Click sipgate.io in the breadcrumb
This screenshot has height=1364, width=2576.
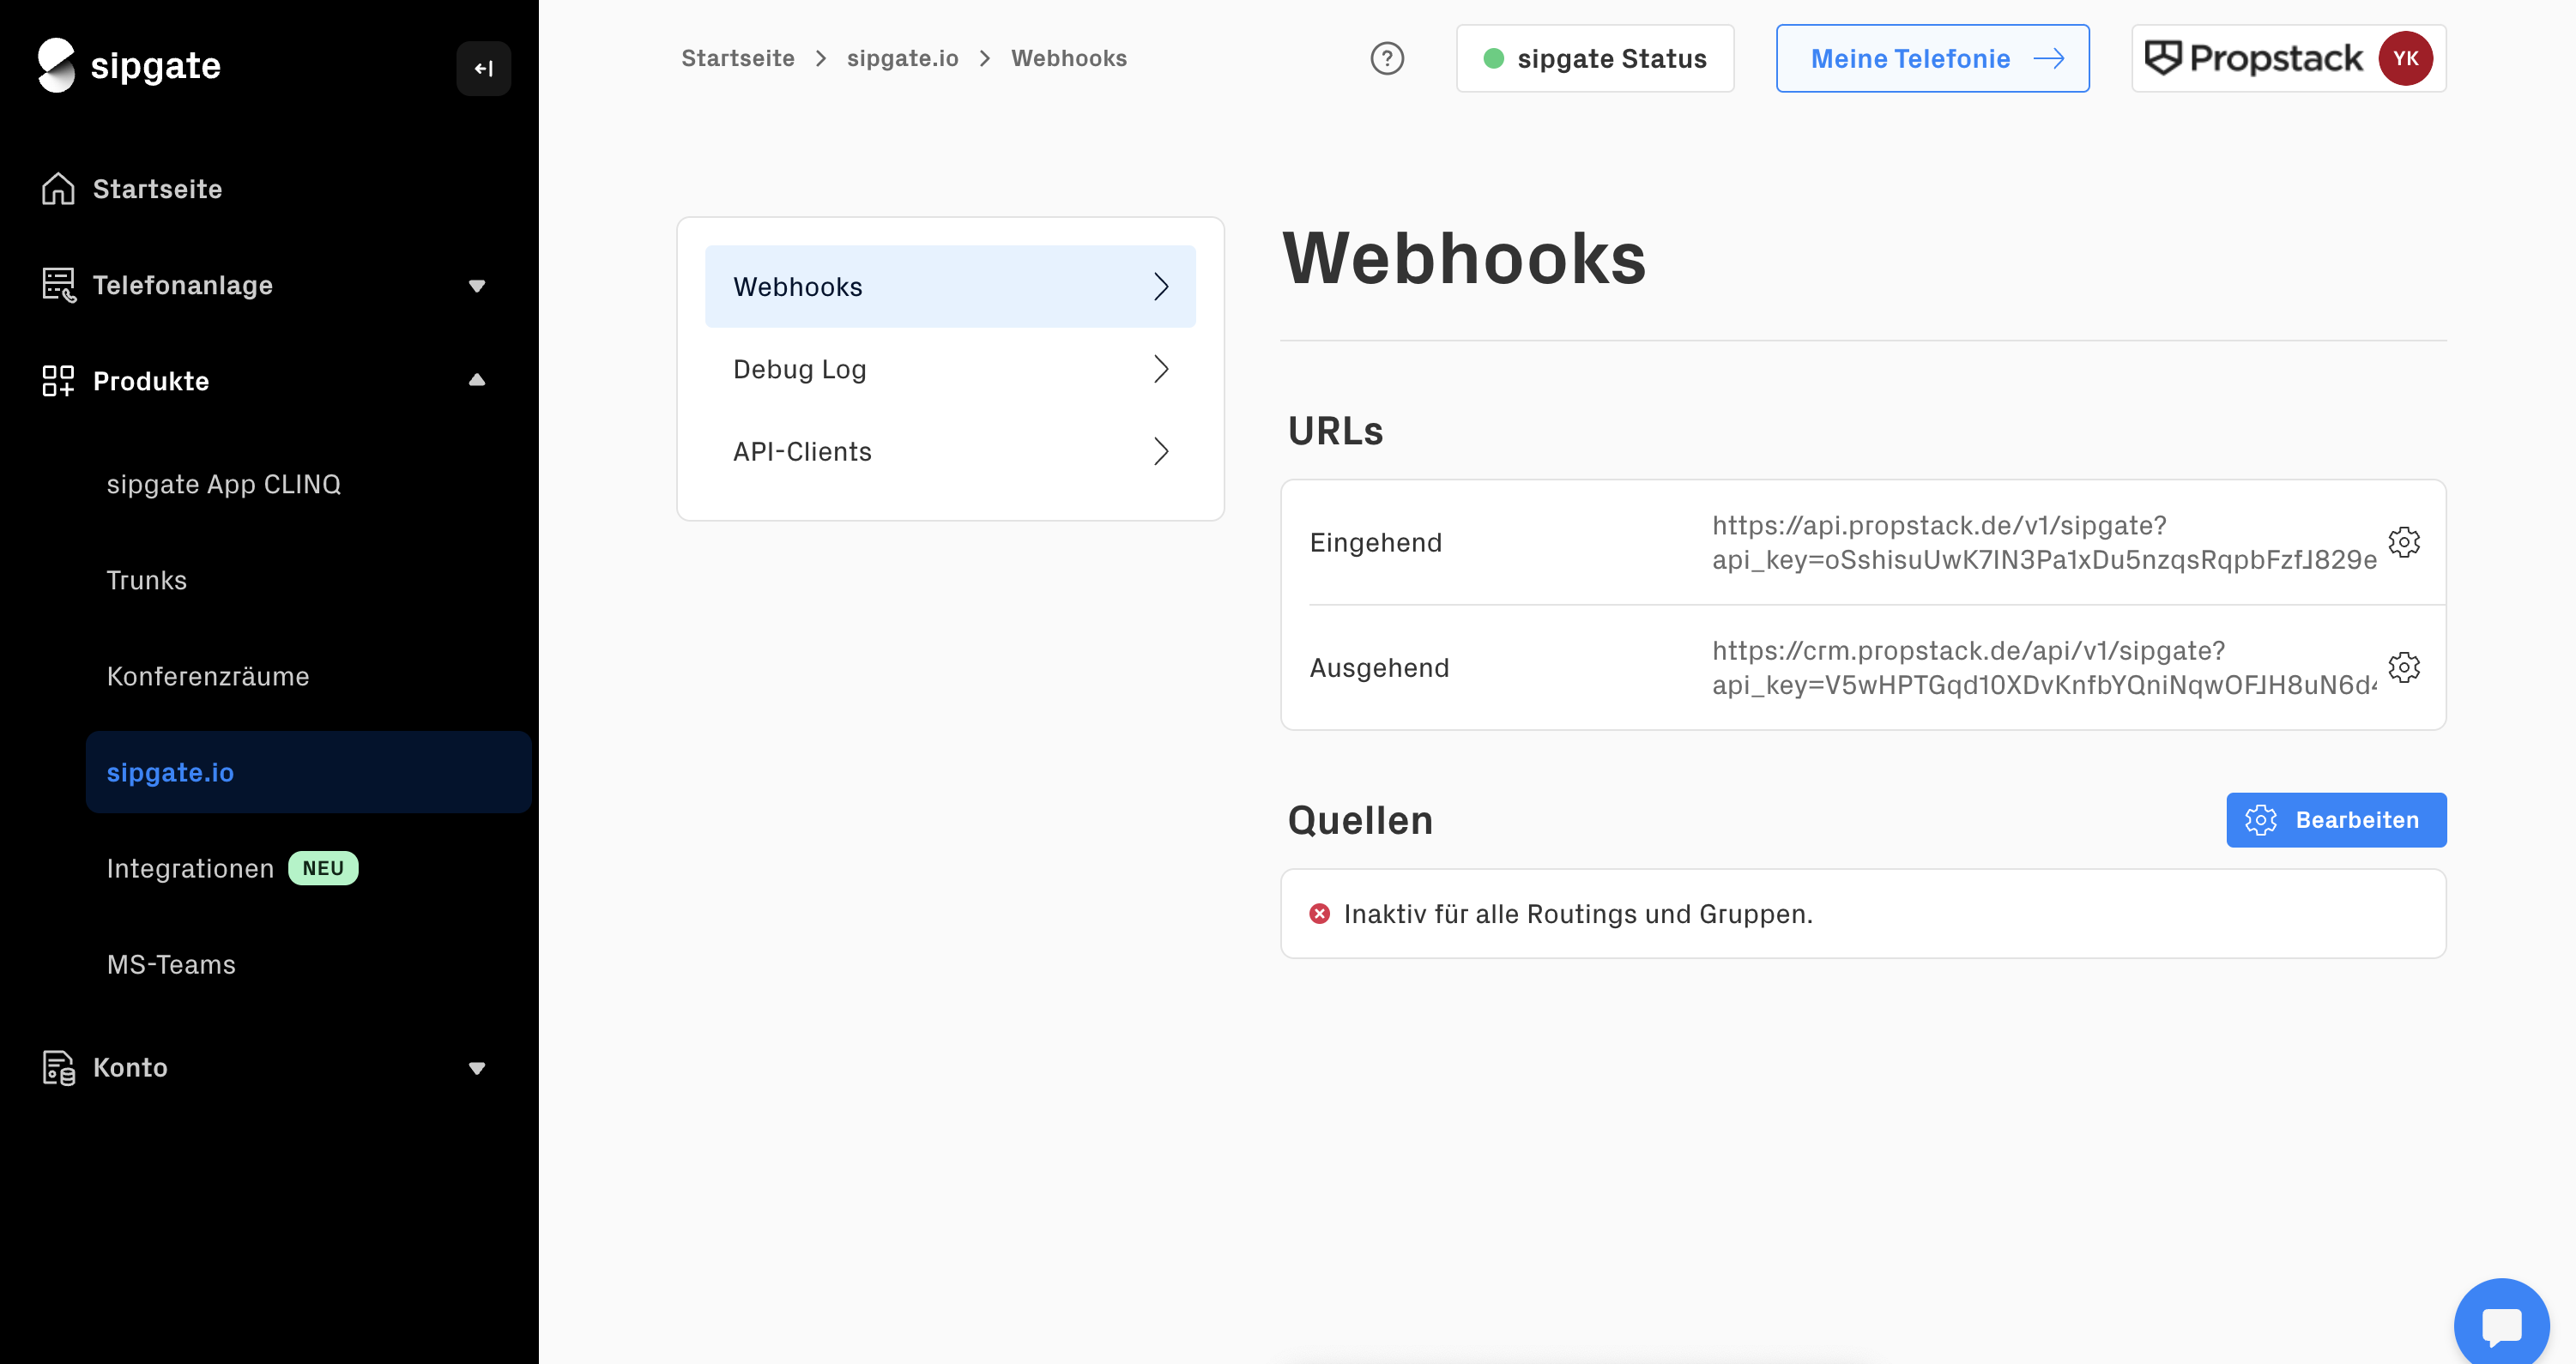[x=902, y=58]
